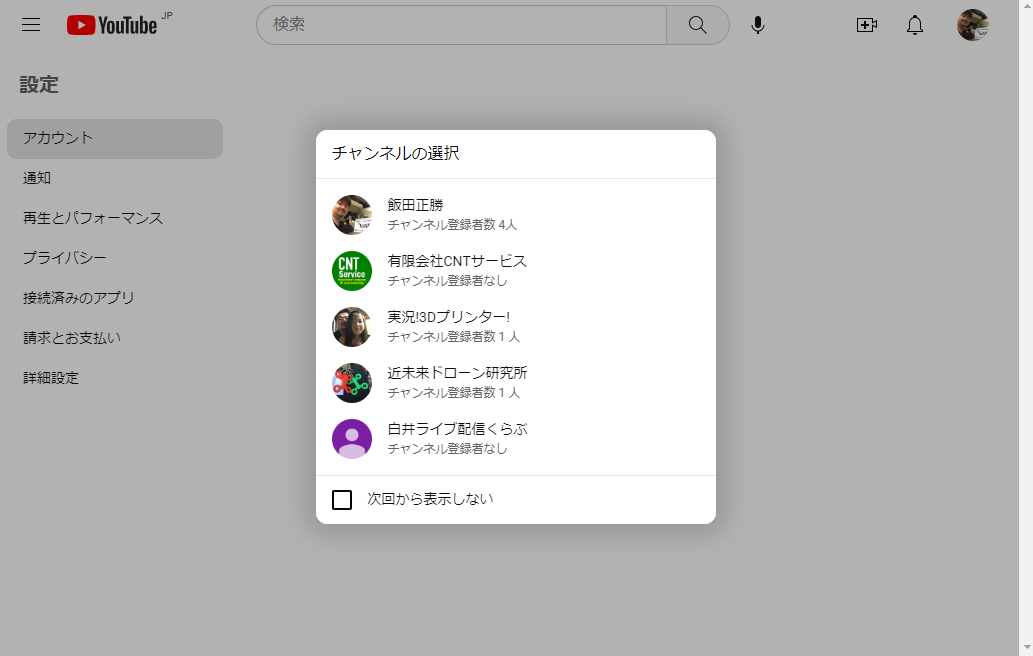Choose the 実況!3Dプリンター! channel

point(448,317)
